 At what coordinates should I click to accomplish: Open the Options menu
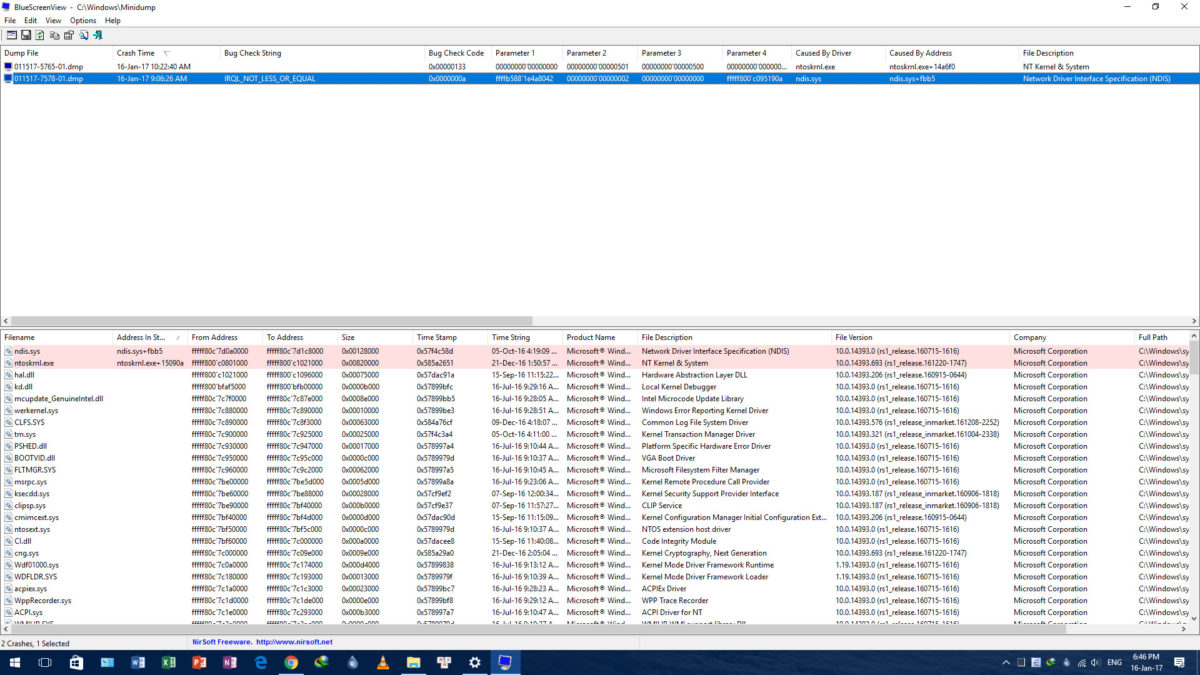click(x=83, y=20)
